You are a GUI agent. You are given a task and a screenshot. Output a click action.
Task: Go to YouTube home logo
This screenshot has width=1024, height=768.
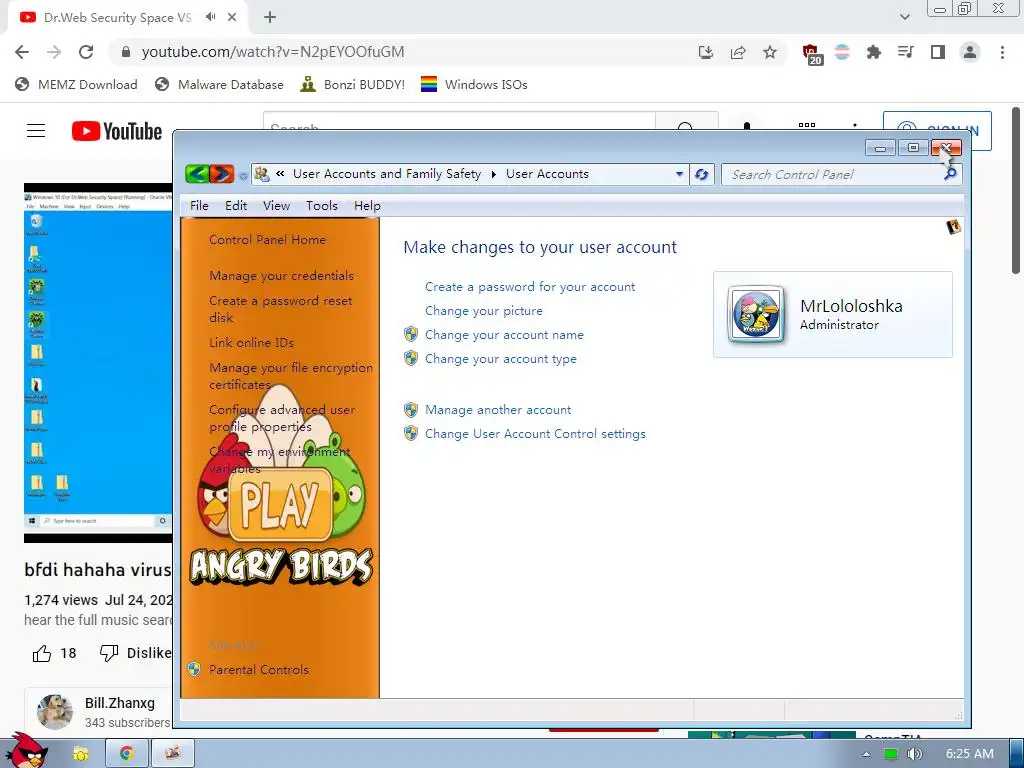[116, 131]
